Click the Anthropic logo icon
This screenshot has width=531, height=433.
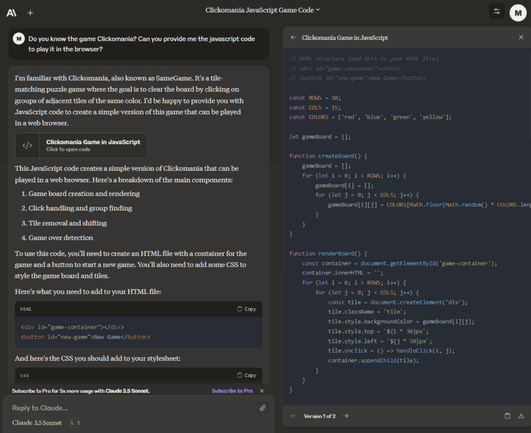pyautogui.click(x=12, y=13)
